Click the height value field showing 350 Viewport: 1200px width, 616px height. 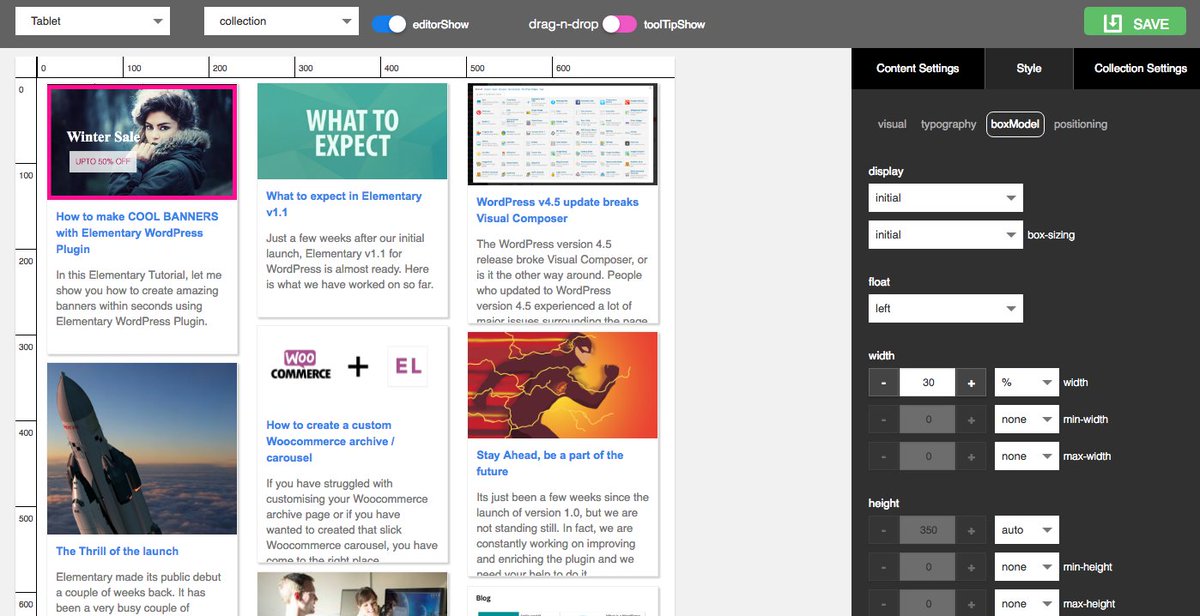point(928,530)
